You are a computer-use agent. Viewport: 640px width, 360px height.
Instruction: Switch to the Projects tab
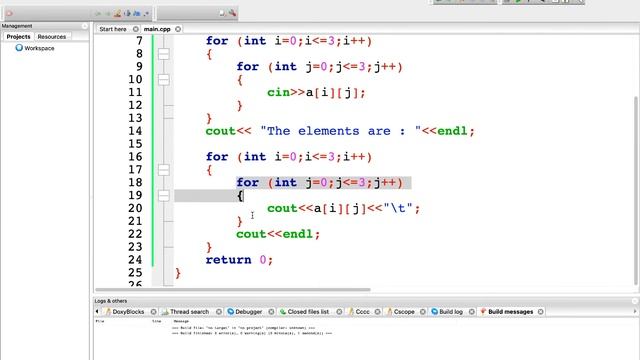pos(18,37)
